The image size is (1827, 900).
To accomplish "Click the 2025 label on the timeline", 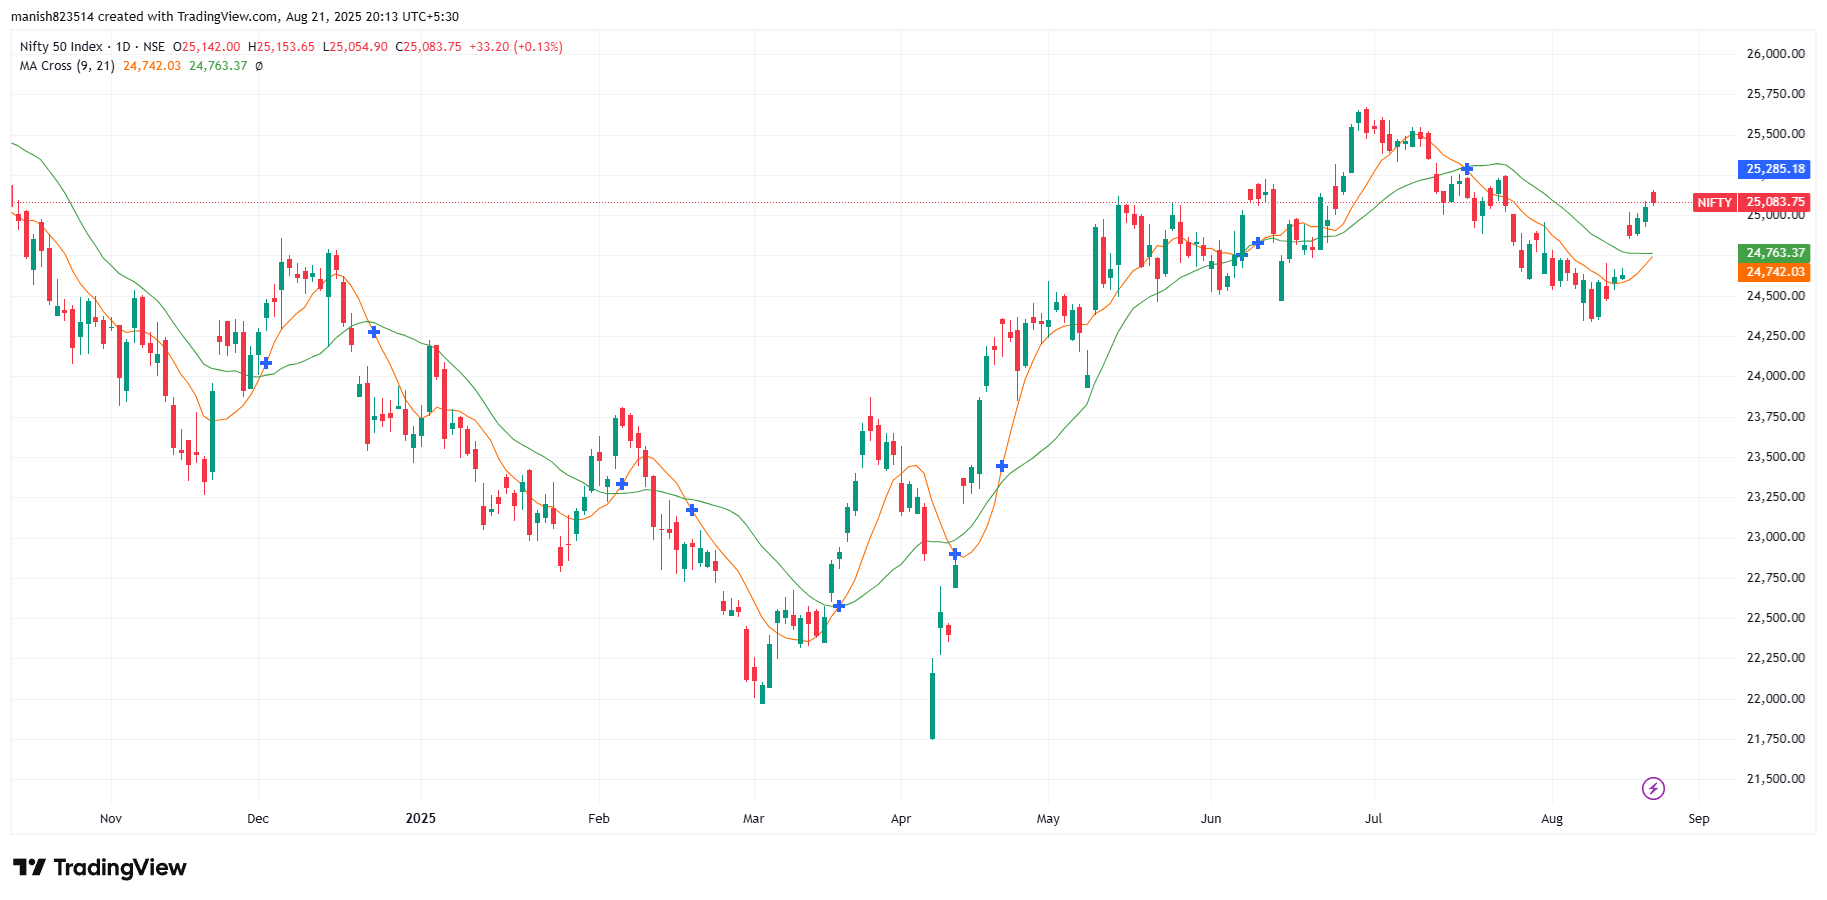I will pos(420,818).
